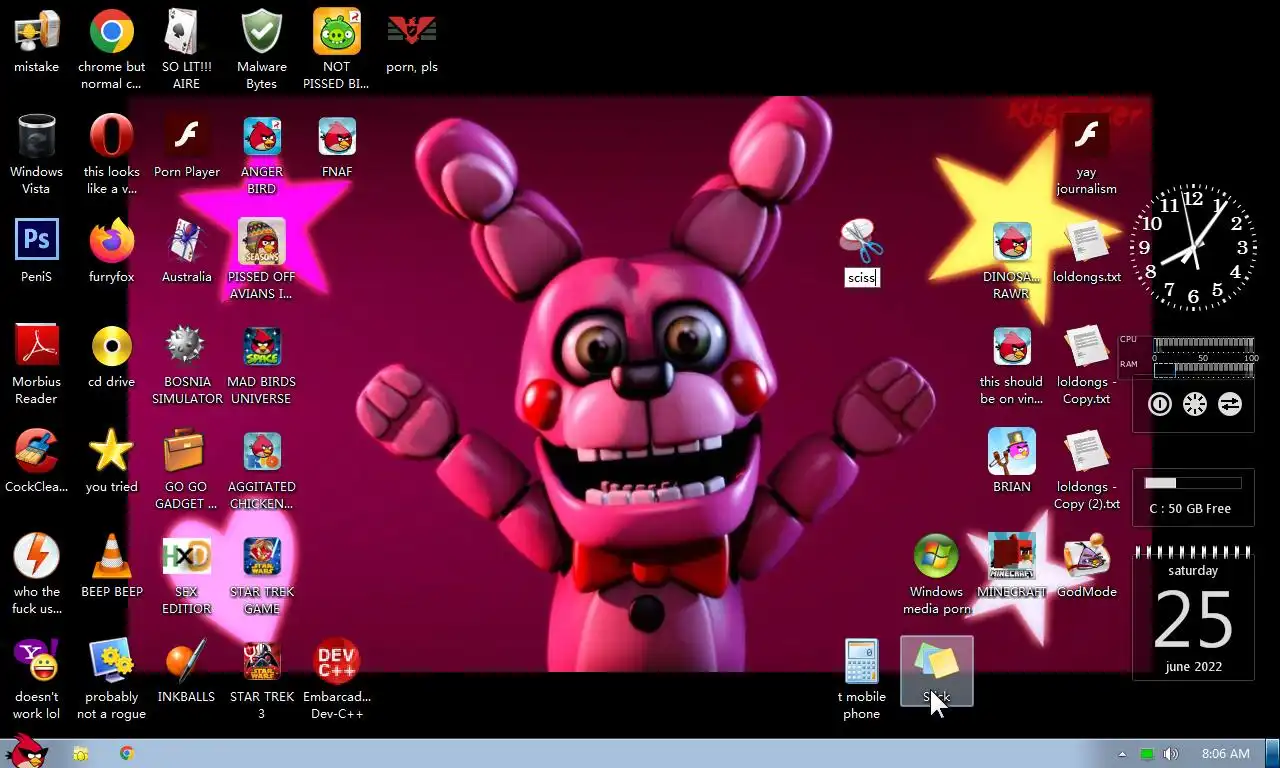This screenshot has width=1280, height=768.
Task: Open the Angry Bird Start button
Action: pyautogui.click(x=25, y=752)
